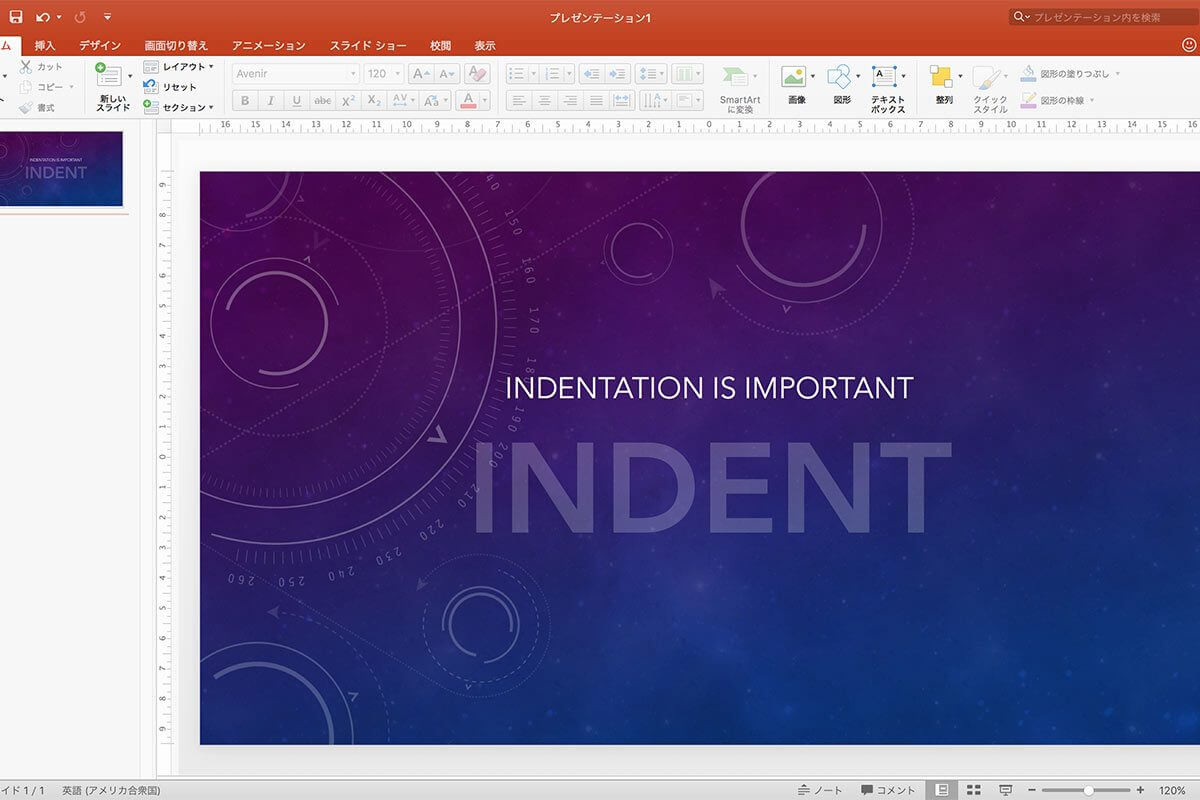This screenshot has width=1200, height=800.
Task: Decrease font size with the small A icon
Action: [x=446, y=74]
